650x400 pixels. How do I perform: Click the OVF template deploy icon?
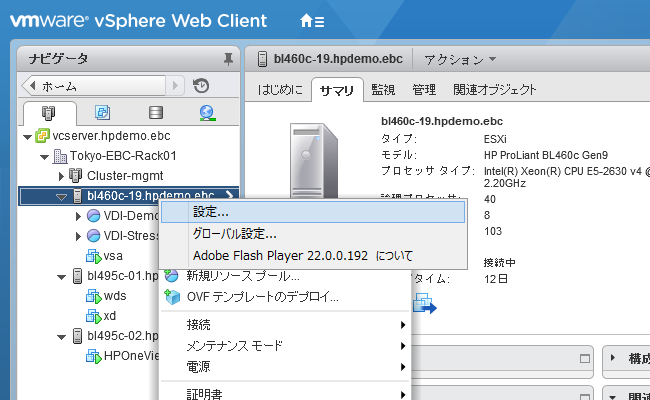[x=172, y=297]
